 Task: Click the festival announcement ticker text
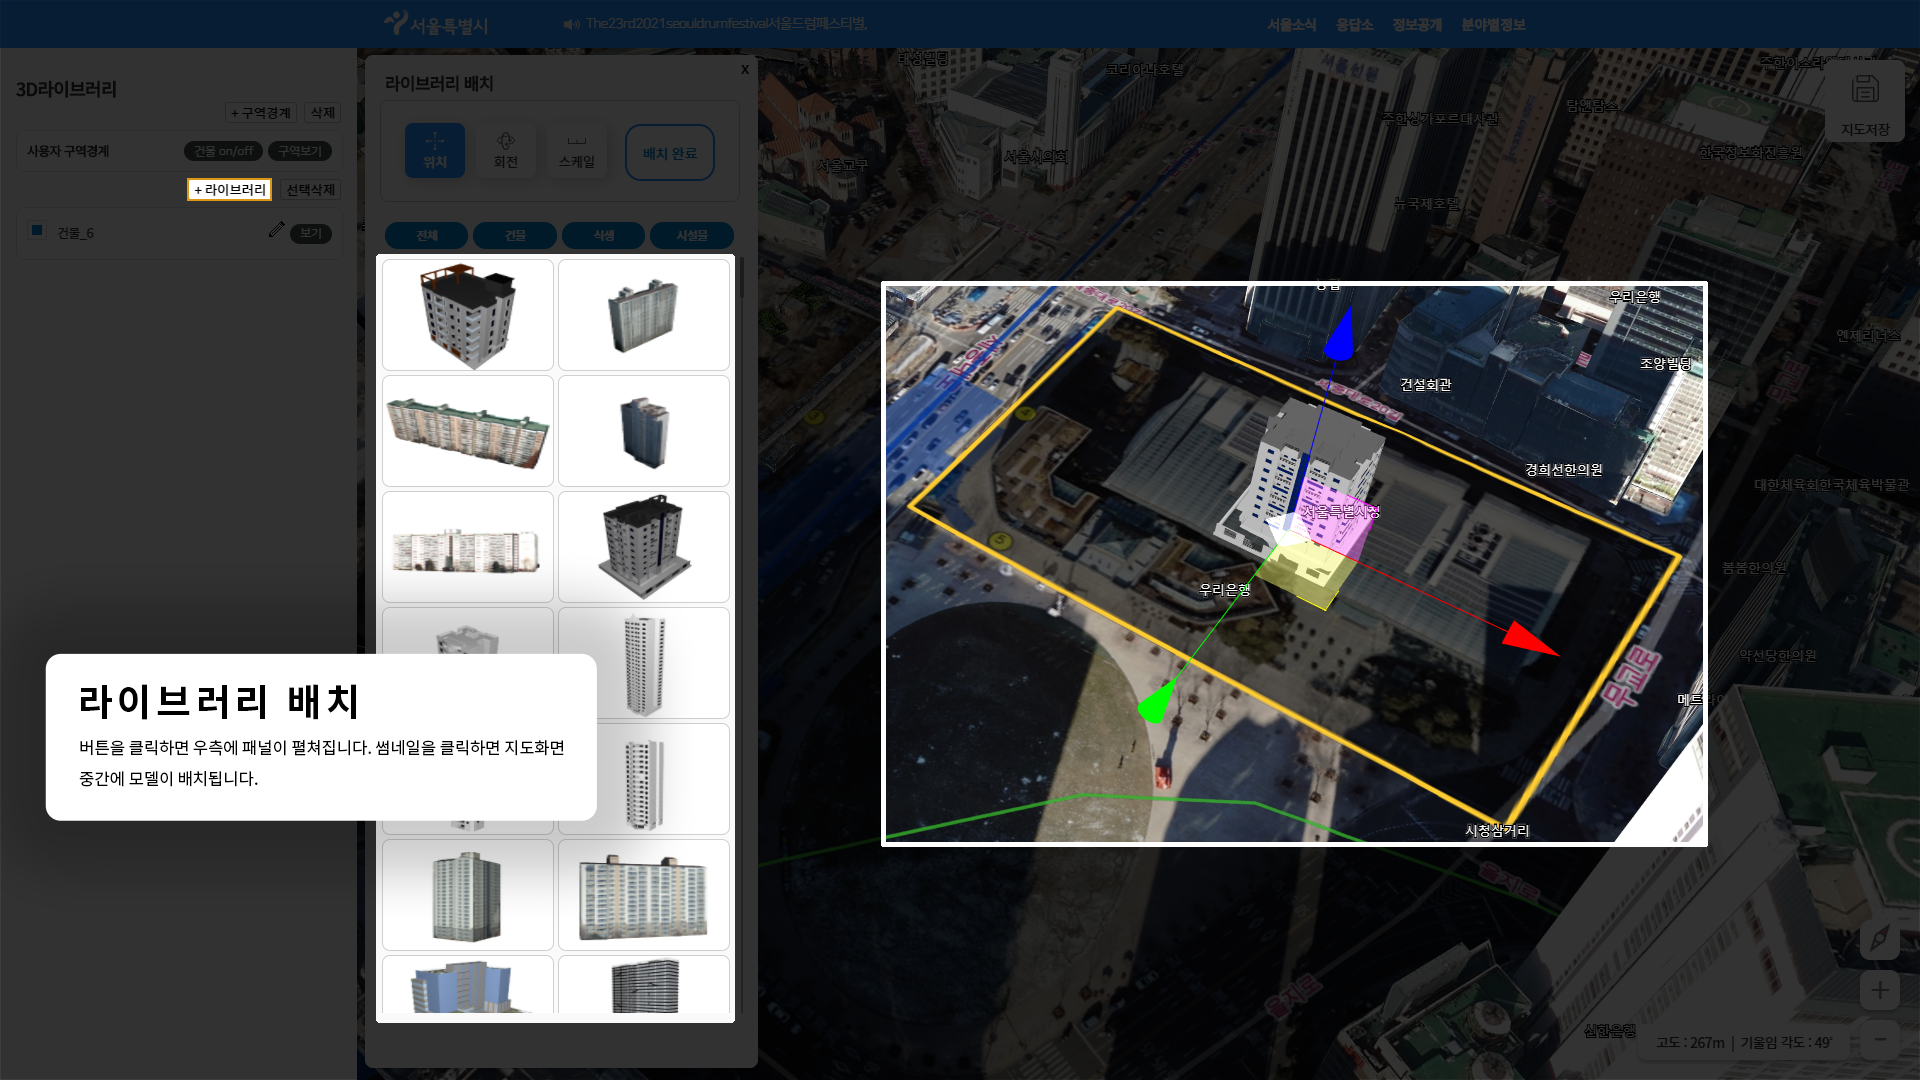coord(726,24)
